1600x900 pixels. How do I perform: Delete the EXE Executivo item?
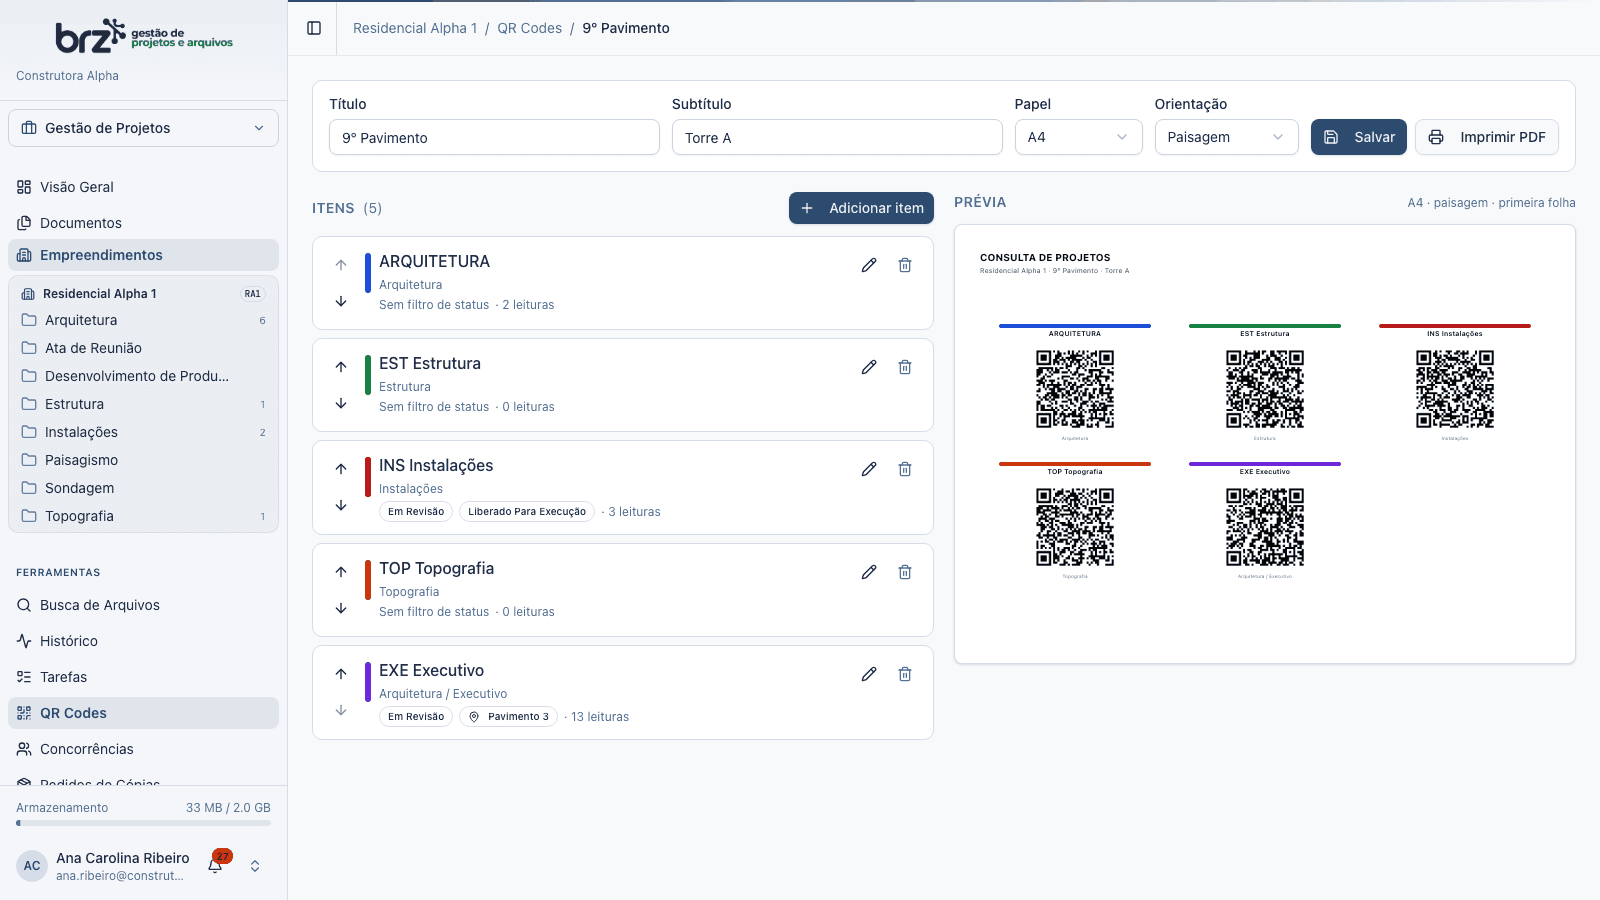point(905,674)
